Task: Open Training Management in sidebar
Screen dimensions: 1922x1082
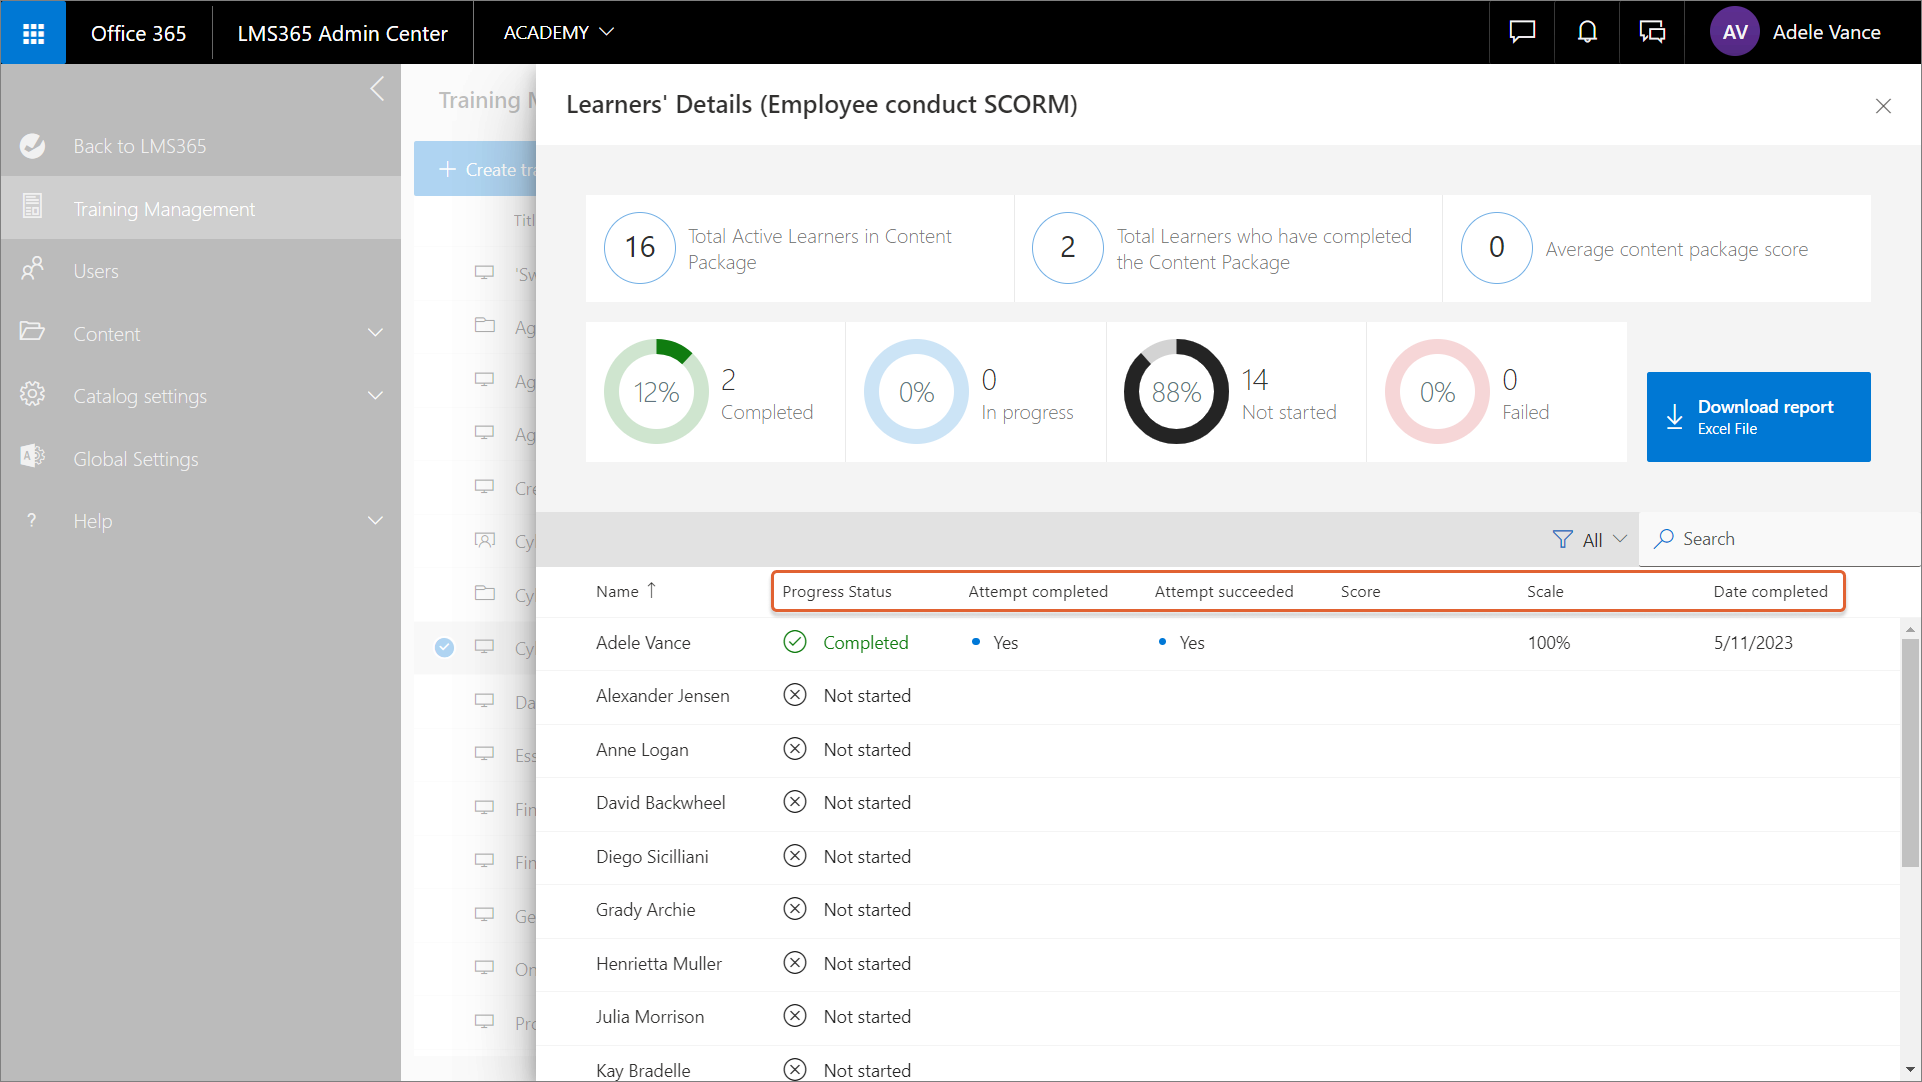Action: point(164,209)
